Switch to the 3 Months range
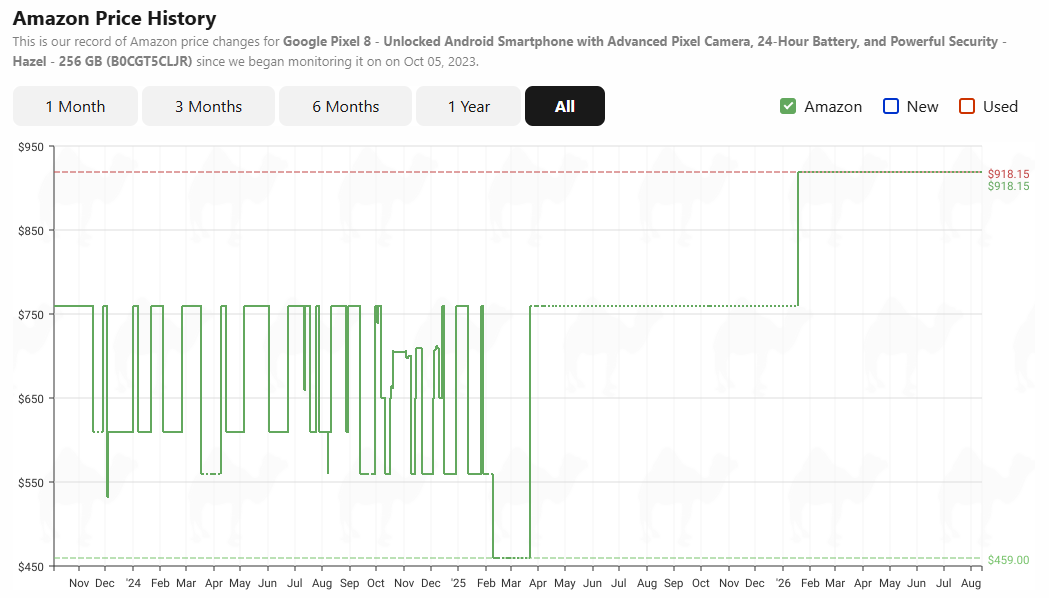Viewport: 1049px width, 598px height. pos(208,106)
